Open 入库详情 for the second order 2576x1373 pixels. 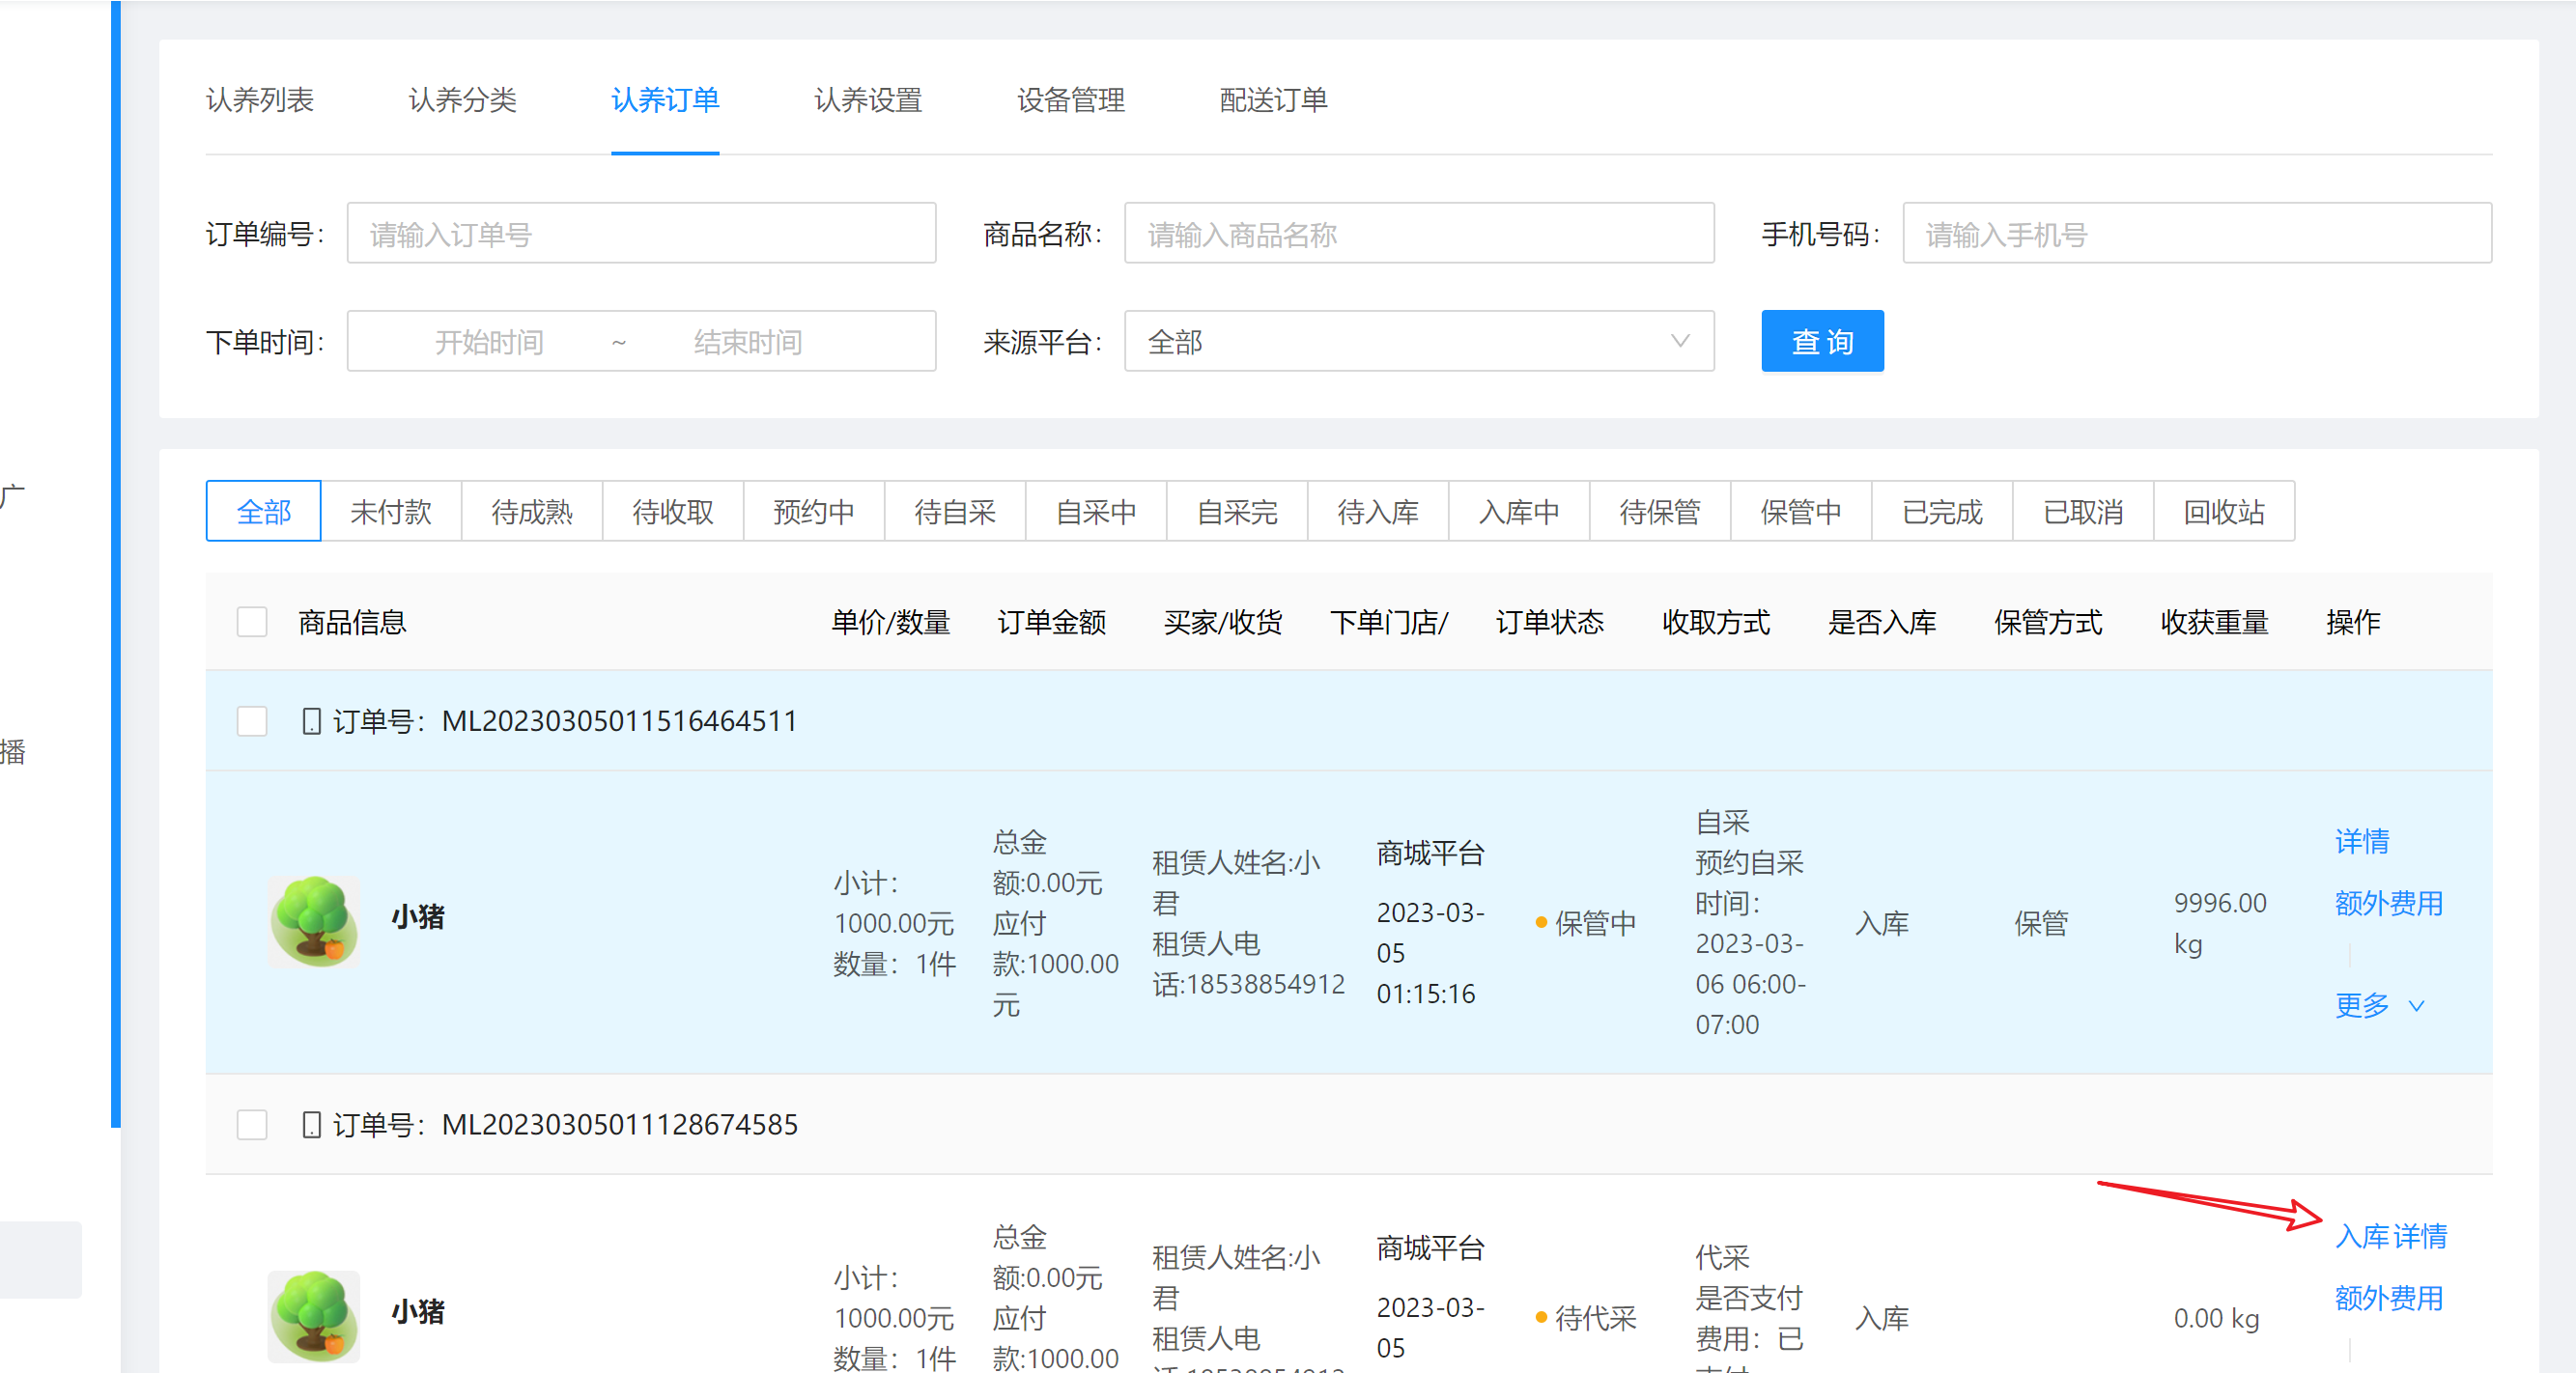[2390, 1236]
